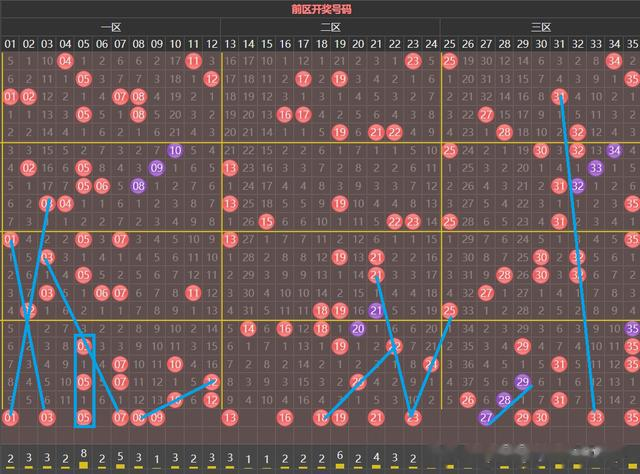The image size is (640, 474).
Task: Select the 一区 section header
Action: click(x=111, y=27)
